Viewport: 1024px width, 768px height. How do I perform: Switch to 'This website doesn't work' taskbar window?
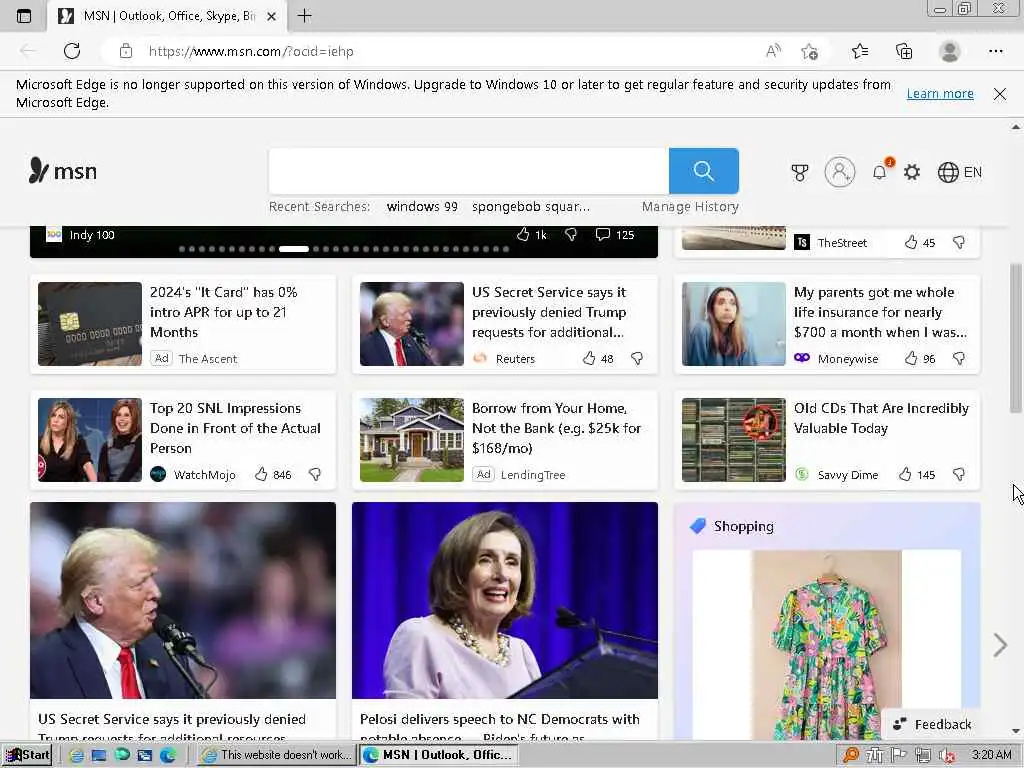pyautogui.click(x=276, y=755)
